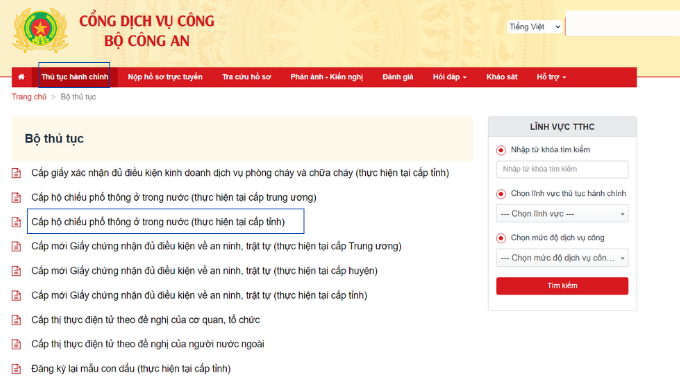Click document icon beside Cấp giấy xác nhận phòng cháy
Viewport: 680px width, 382px height.
pyautogui.click(x=16, y=173)
